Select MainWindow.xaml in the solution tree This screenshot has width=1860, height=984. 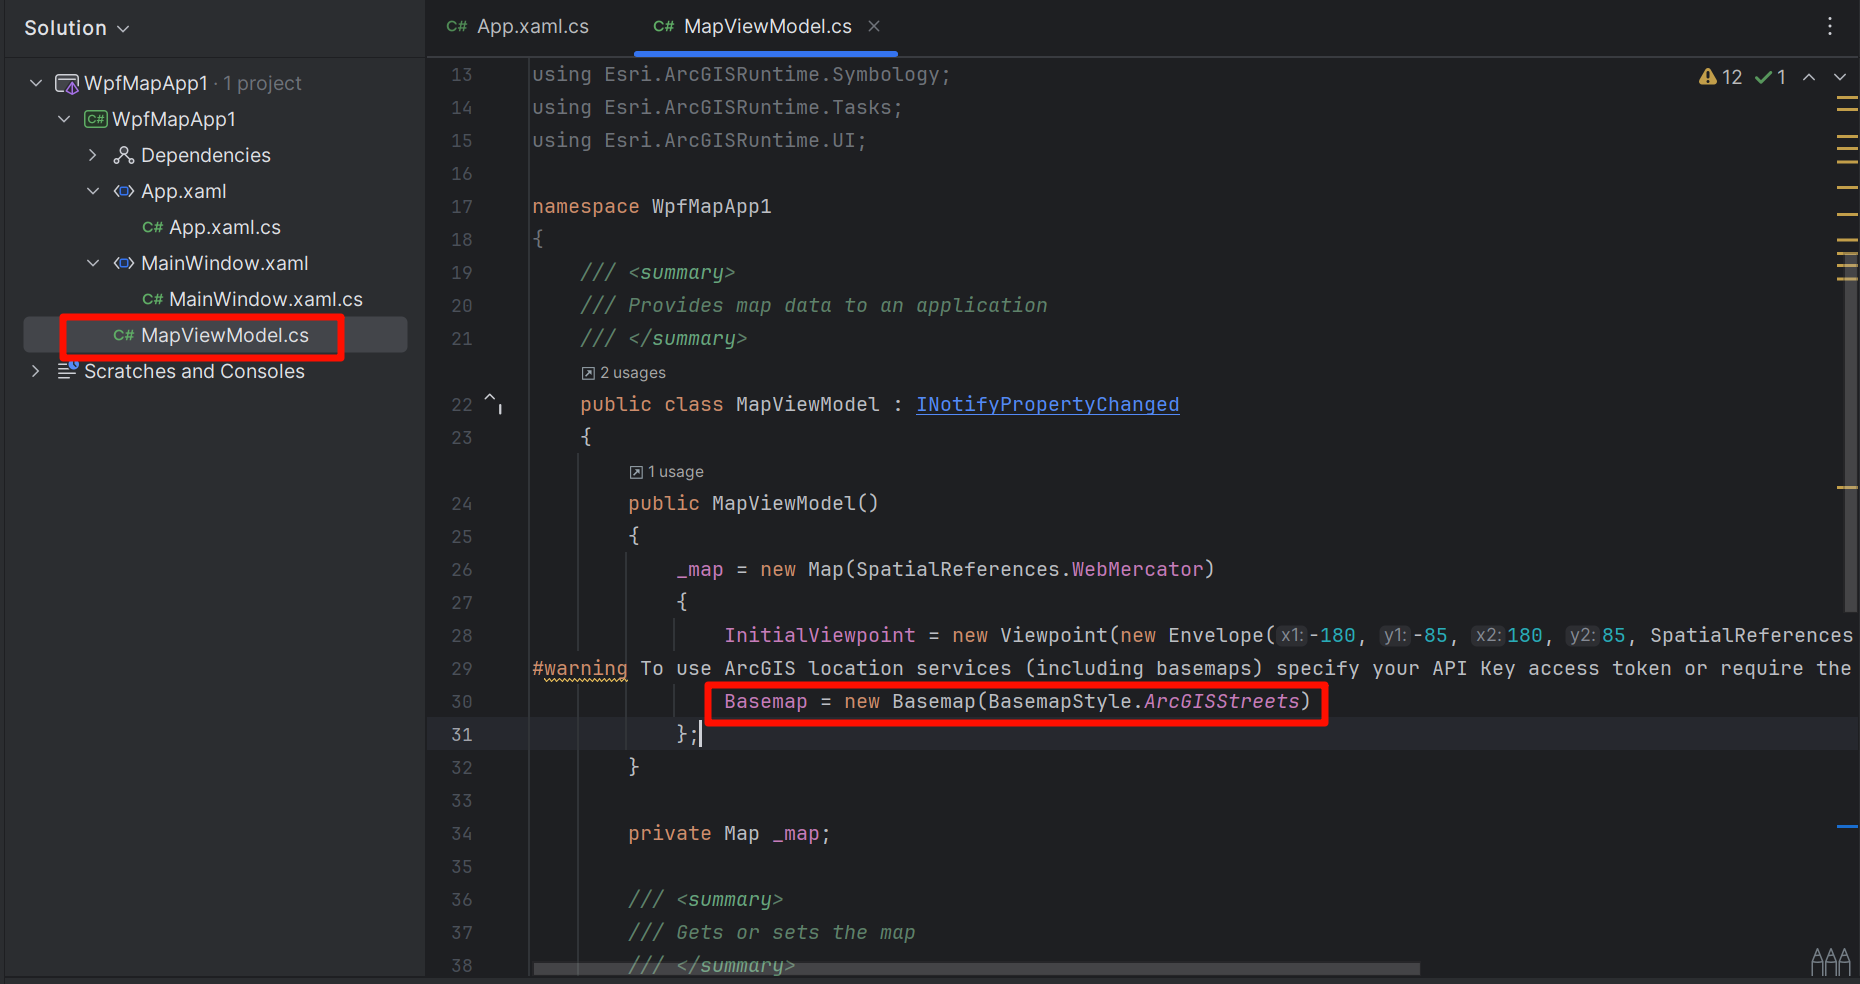tap(225, 263)
